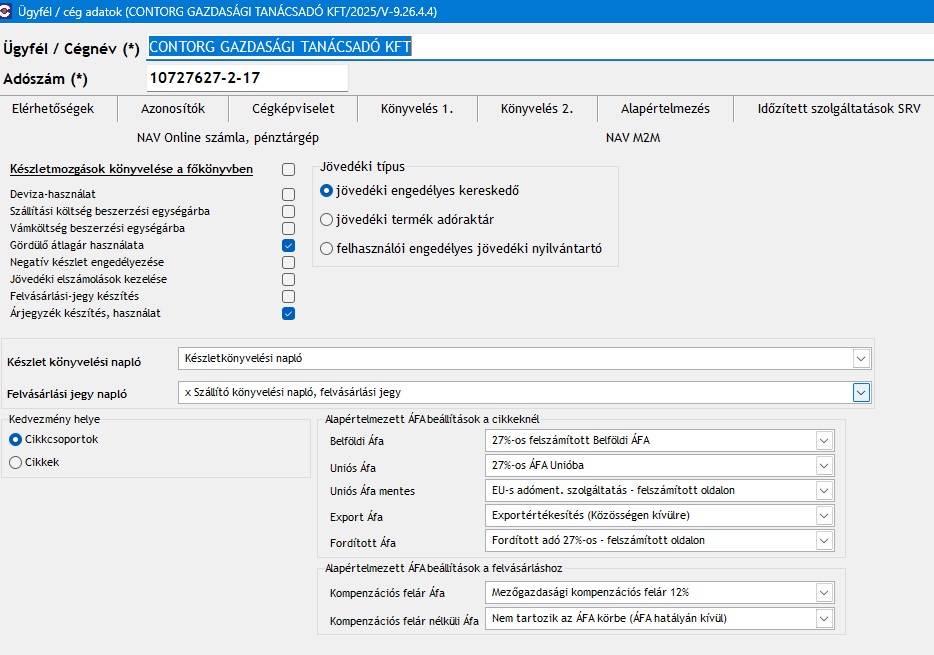Check Vámköltség beszerzési egységárba option
Screen dimensions: 934x655
coord(288,228)
